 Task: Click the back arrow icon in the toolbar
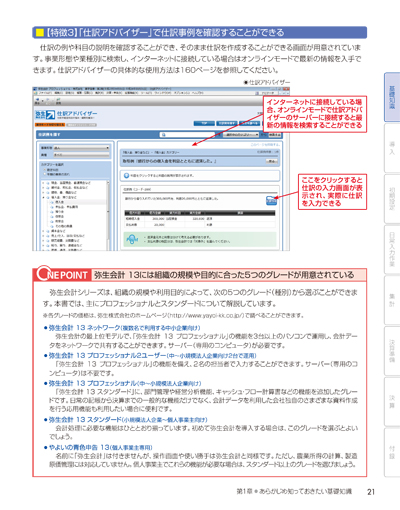pos(37,100)
